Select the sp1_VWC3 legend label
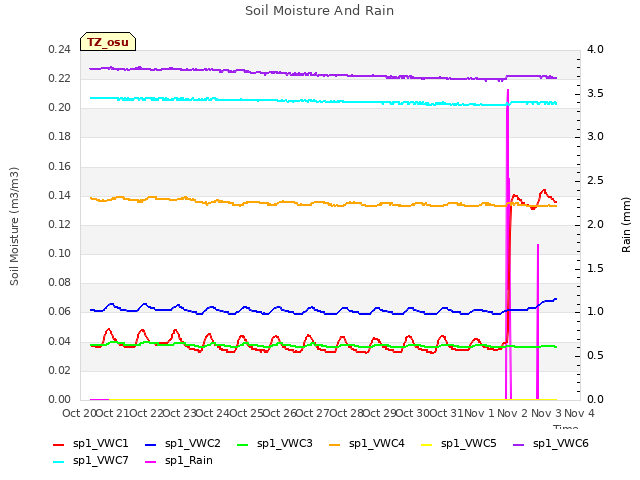 point(284,443)
